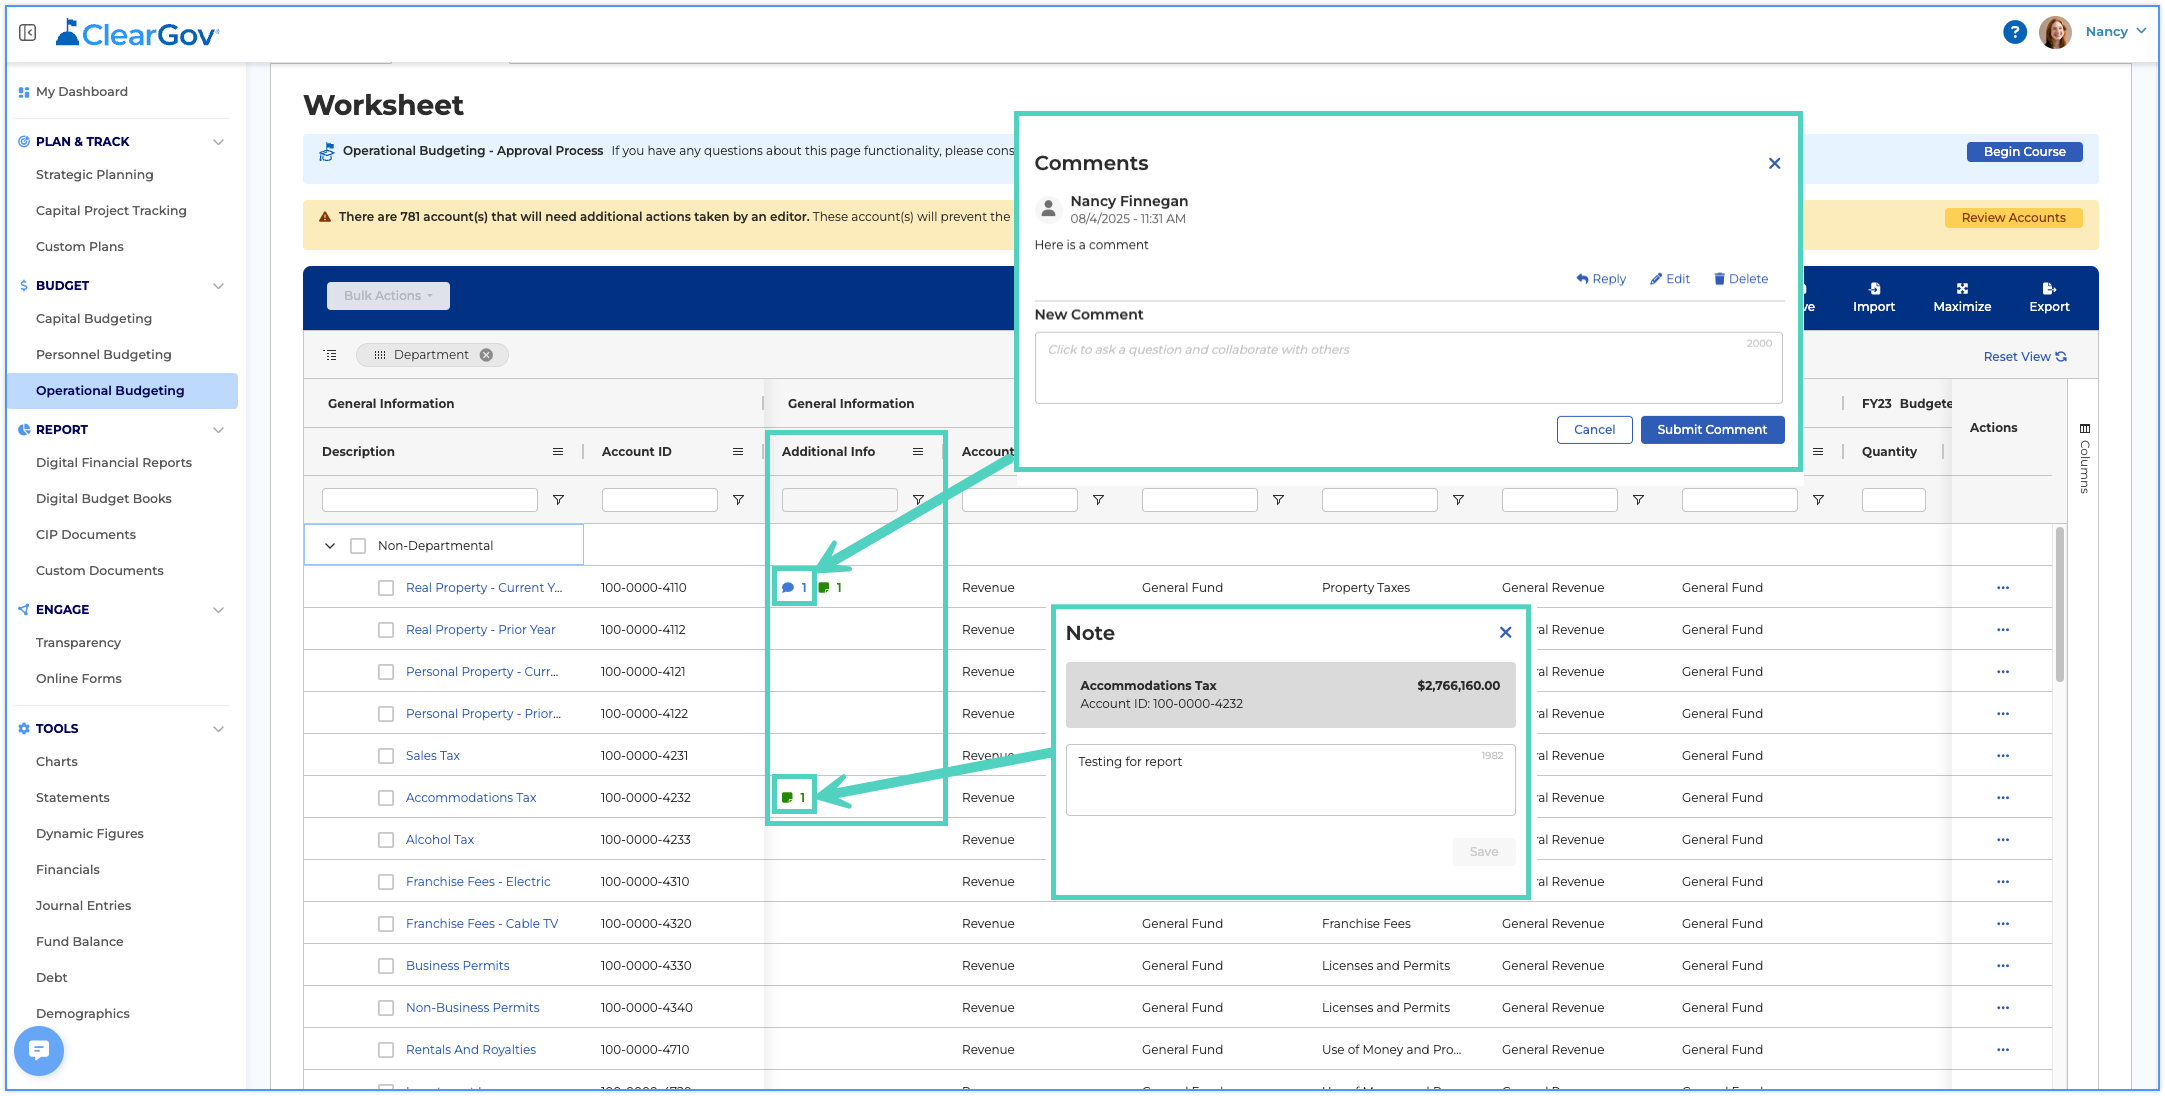This screenshot has height=1096, width=2165.
Task: Click the Submit Comment button
Action: [1712, 430]
